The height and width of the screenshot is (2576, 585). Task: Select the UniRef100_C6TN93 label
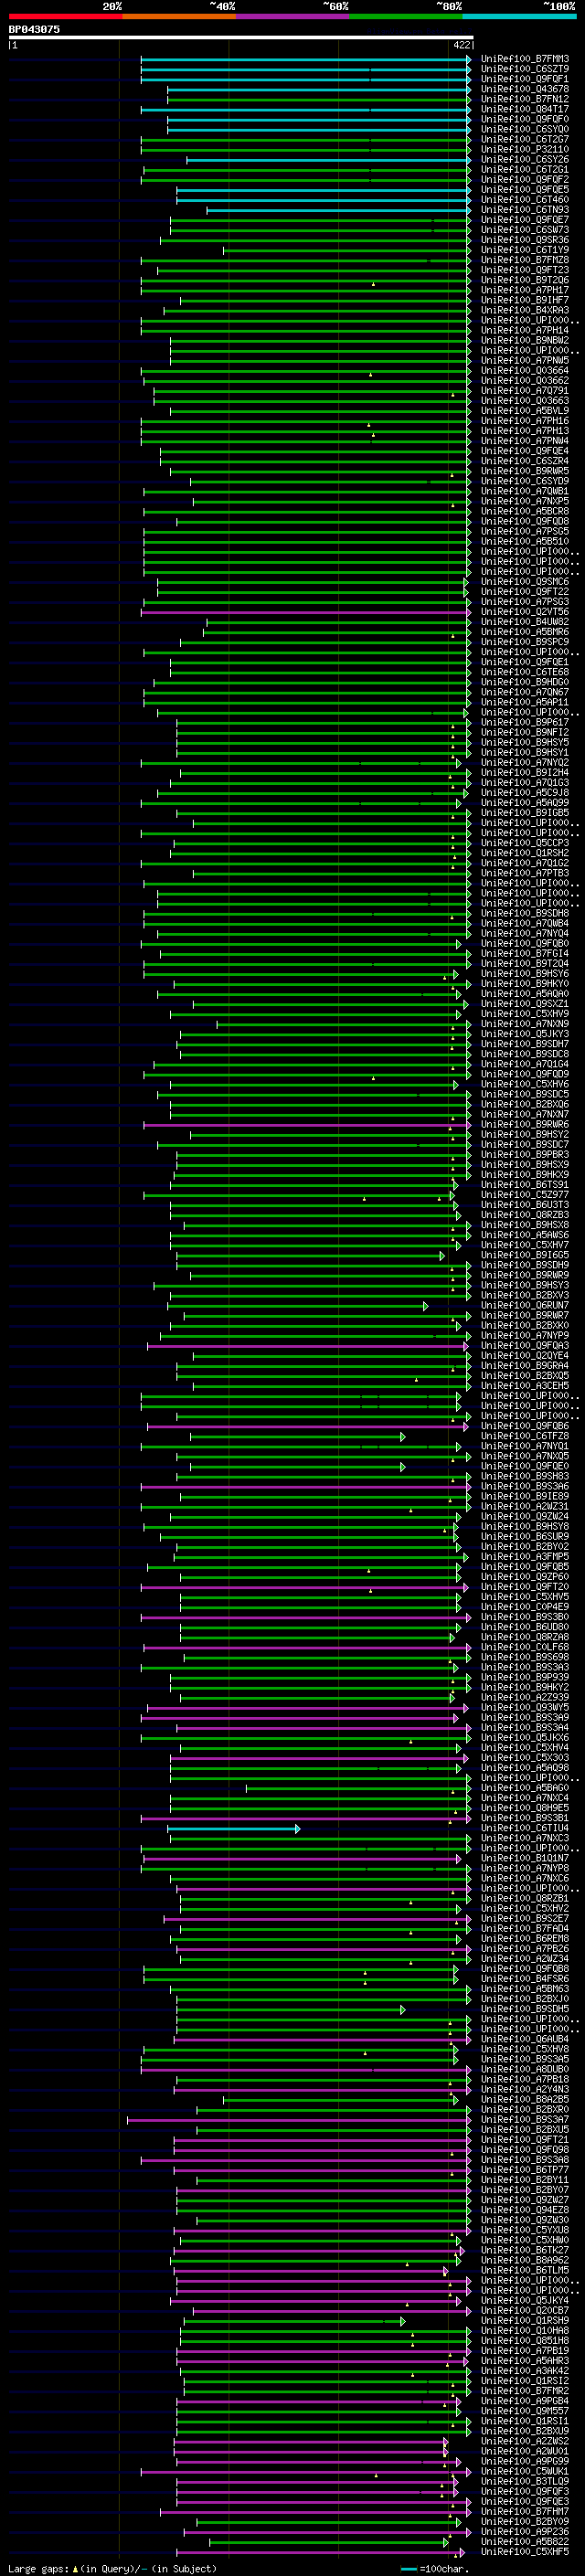524,209
